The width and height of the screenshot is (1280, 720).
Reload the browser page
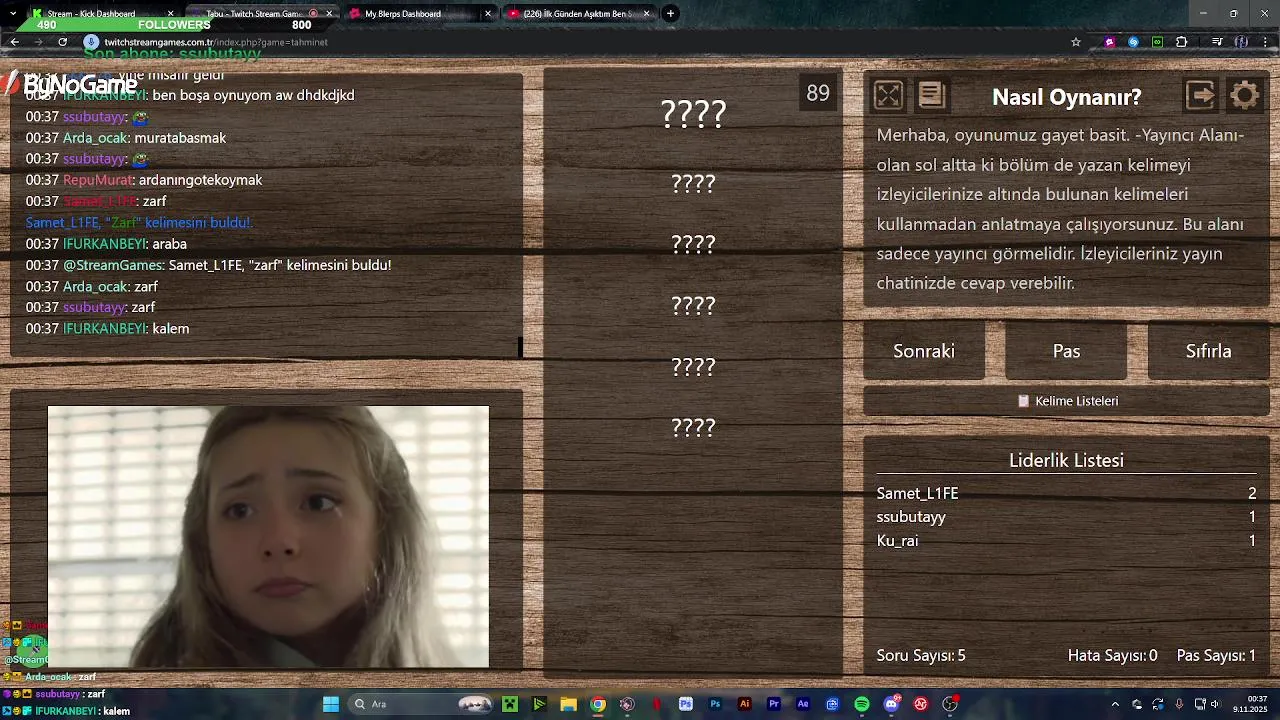[62, 42]
